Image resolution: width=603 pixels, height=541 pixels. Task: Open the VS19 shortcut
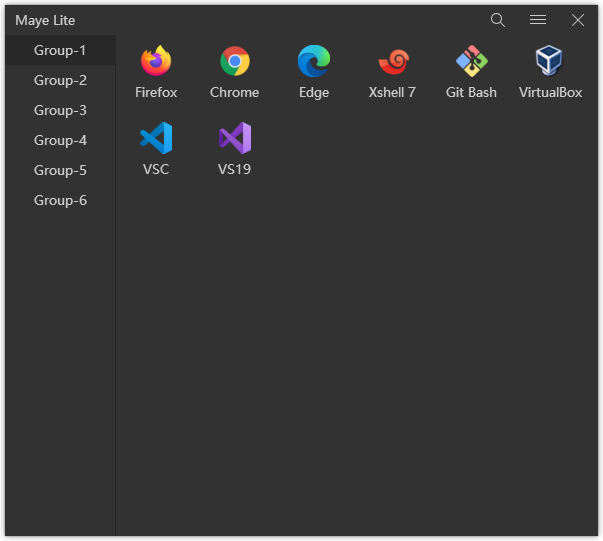[x=235, y=138]
